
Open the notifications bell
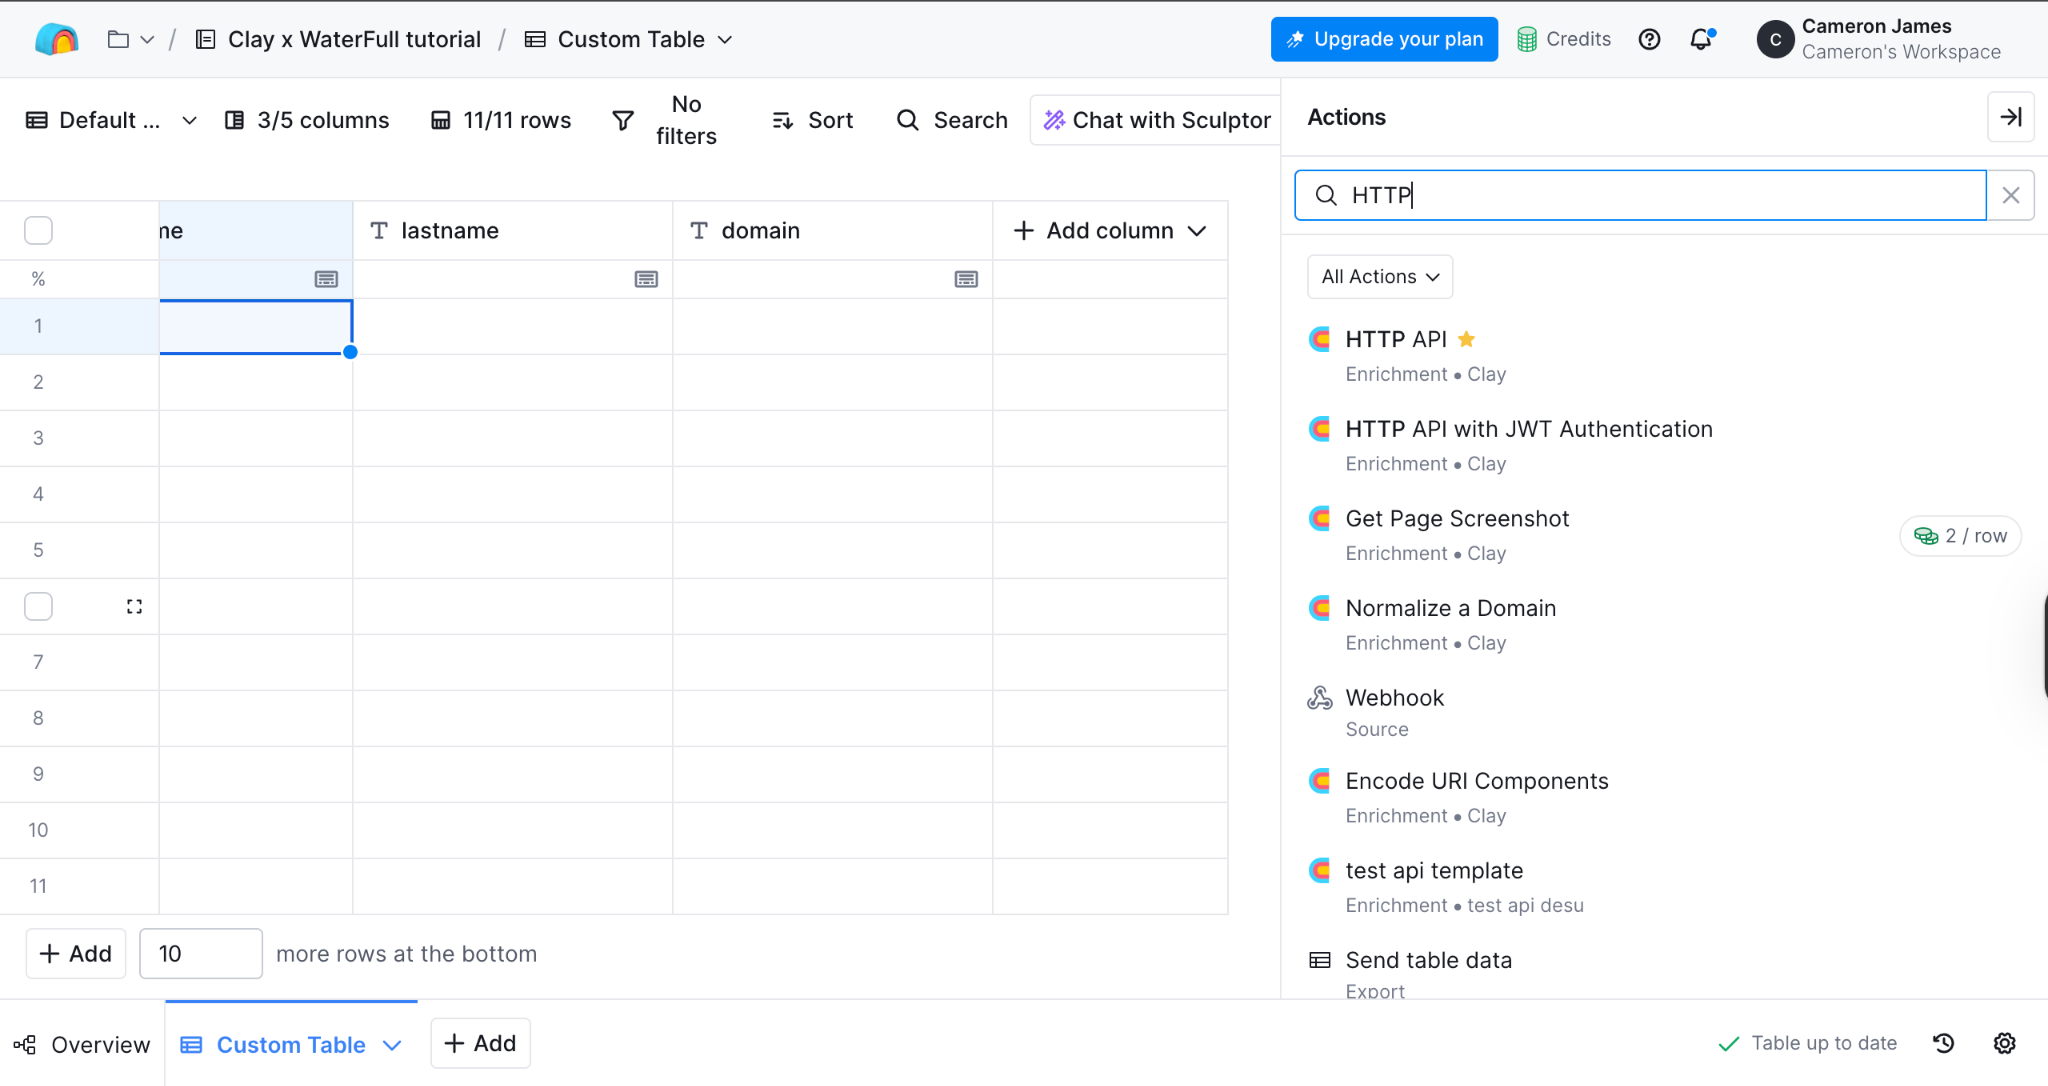[x=1700, y=39]
